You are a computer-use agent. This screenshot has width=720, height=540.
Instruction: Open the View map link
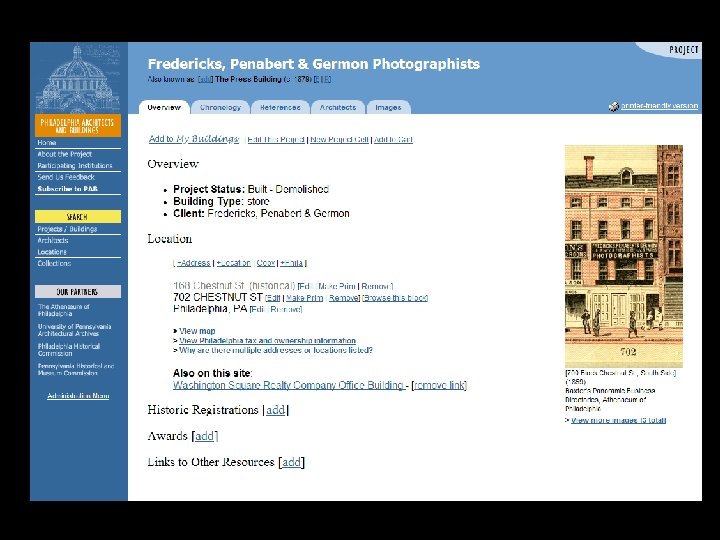point(197,331)
